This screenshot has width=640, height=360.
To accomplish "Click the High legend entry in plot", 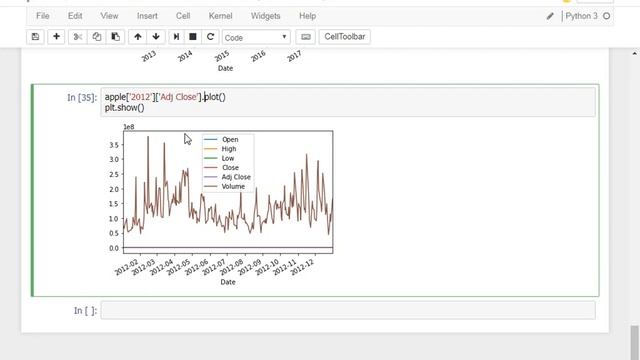I will [229, 149].
